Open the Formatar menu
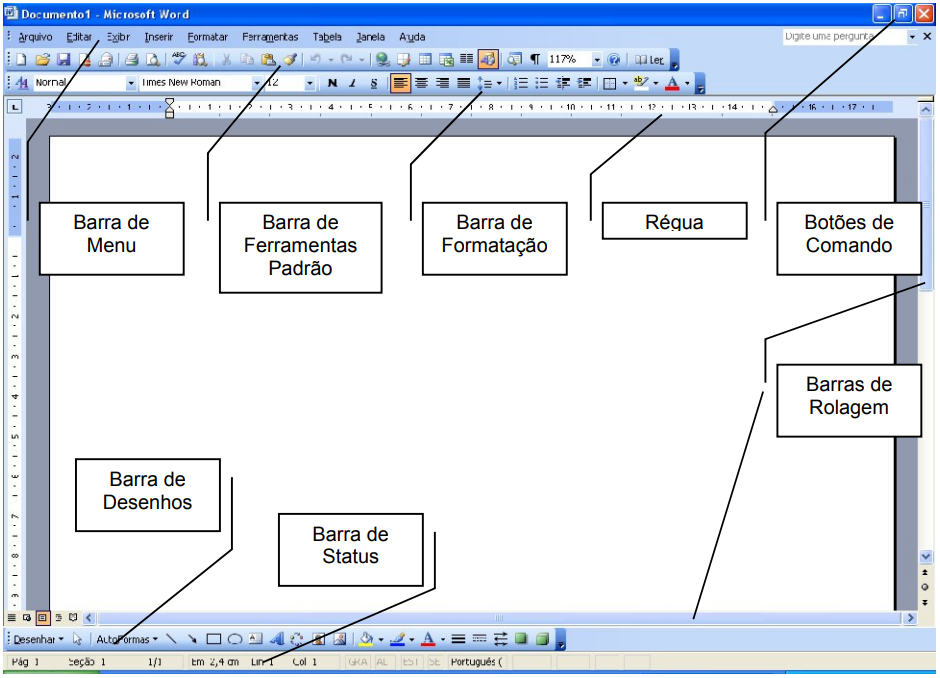 click(208, 37)
